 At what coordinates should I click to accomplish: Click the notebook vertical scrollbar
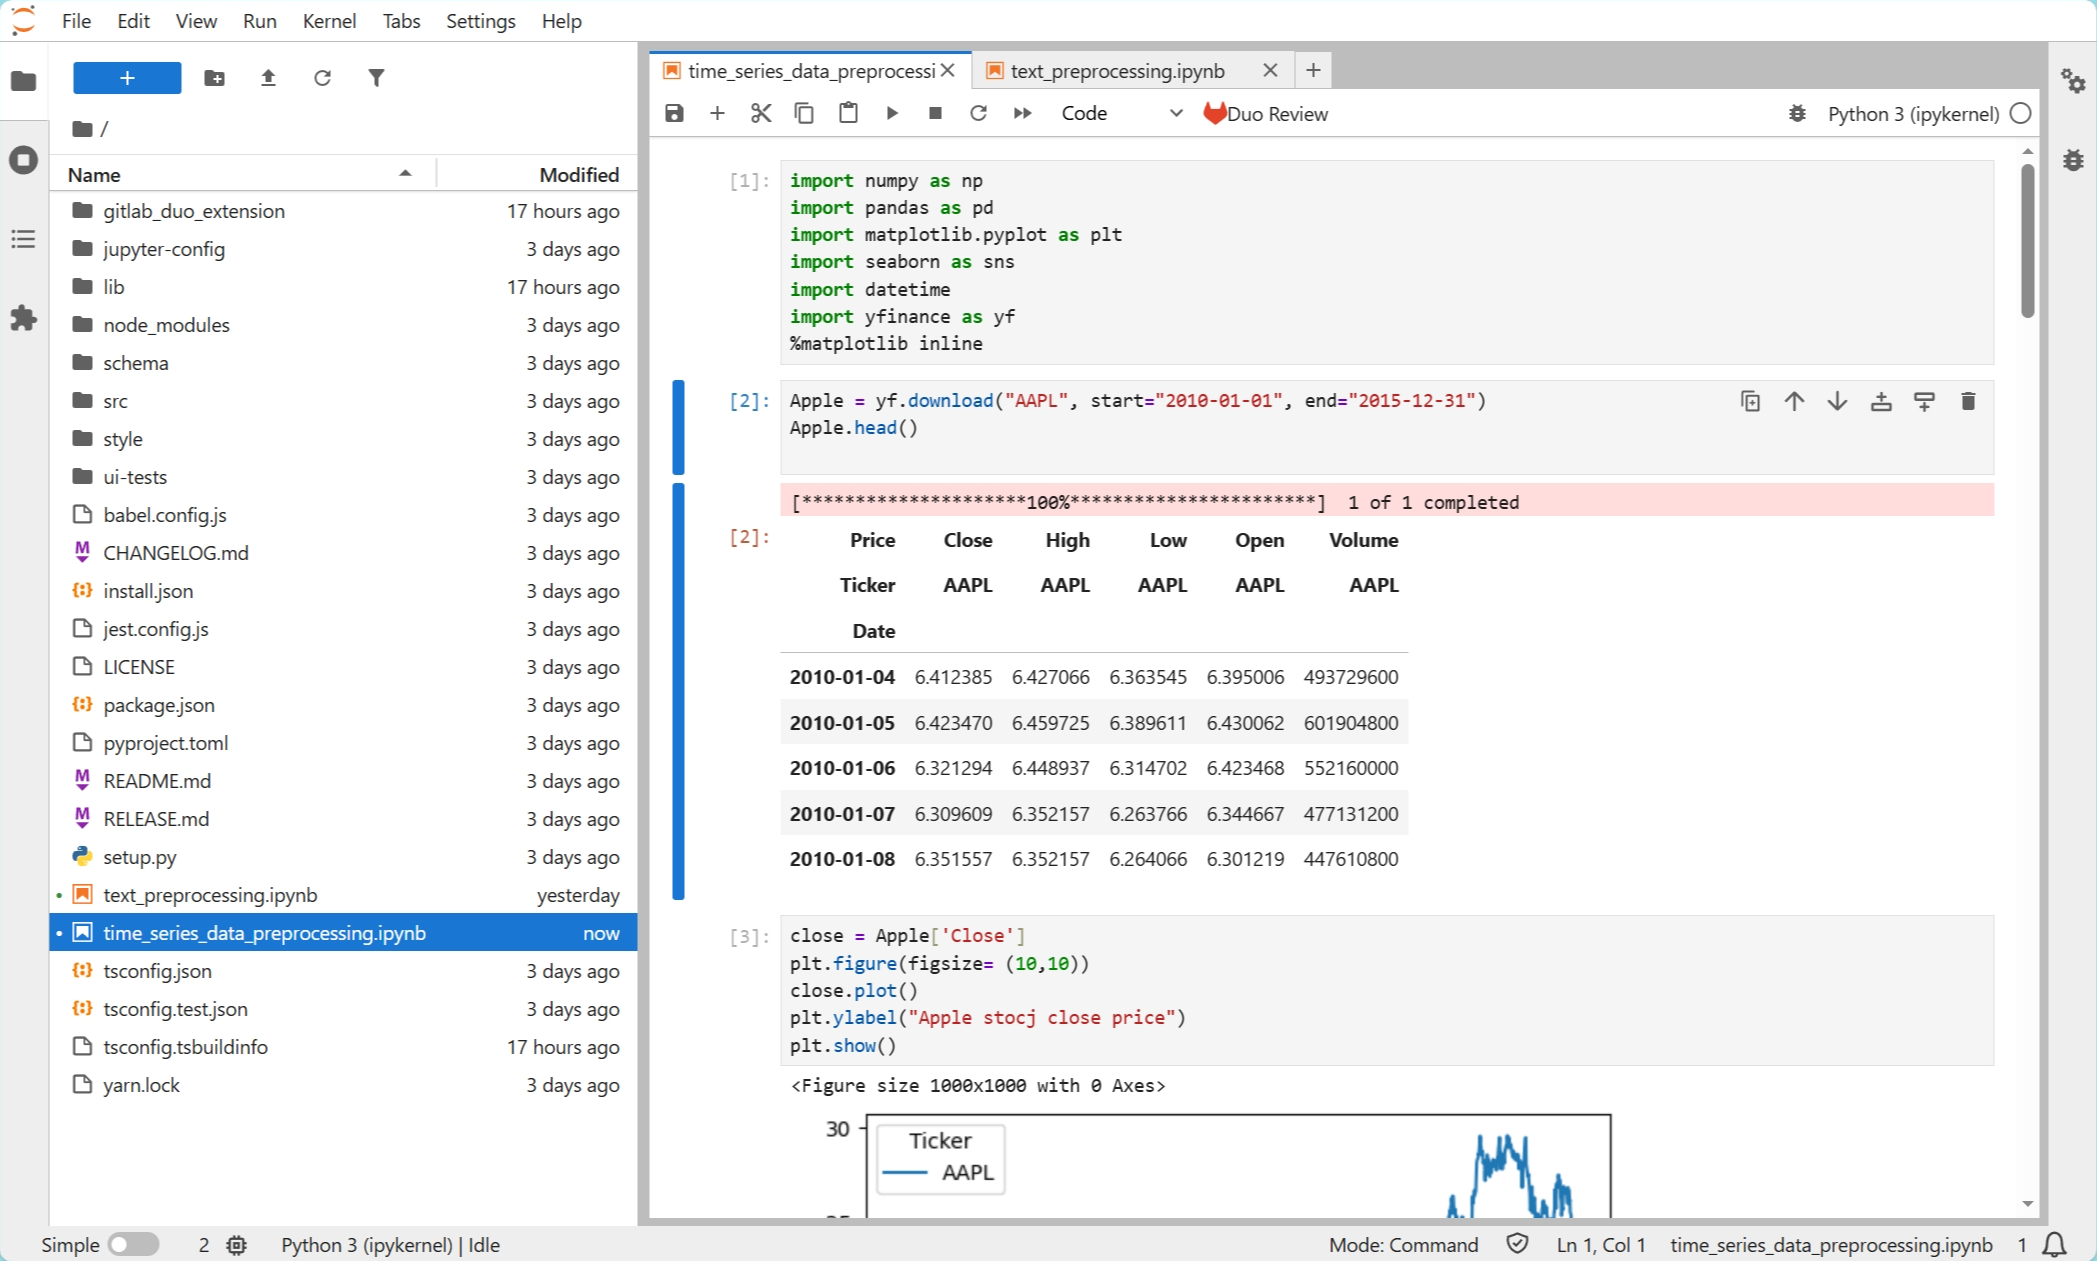(x=2027, y=240)
